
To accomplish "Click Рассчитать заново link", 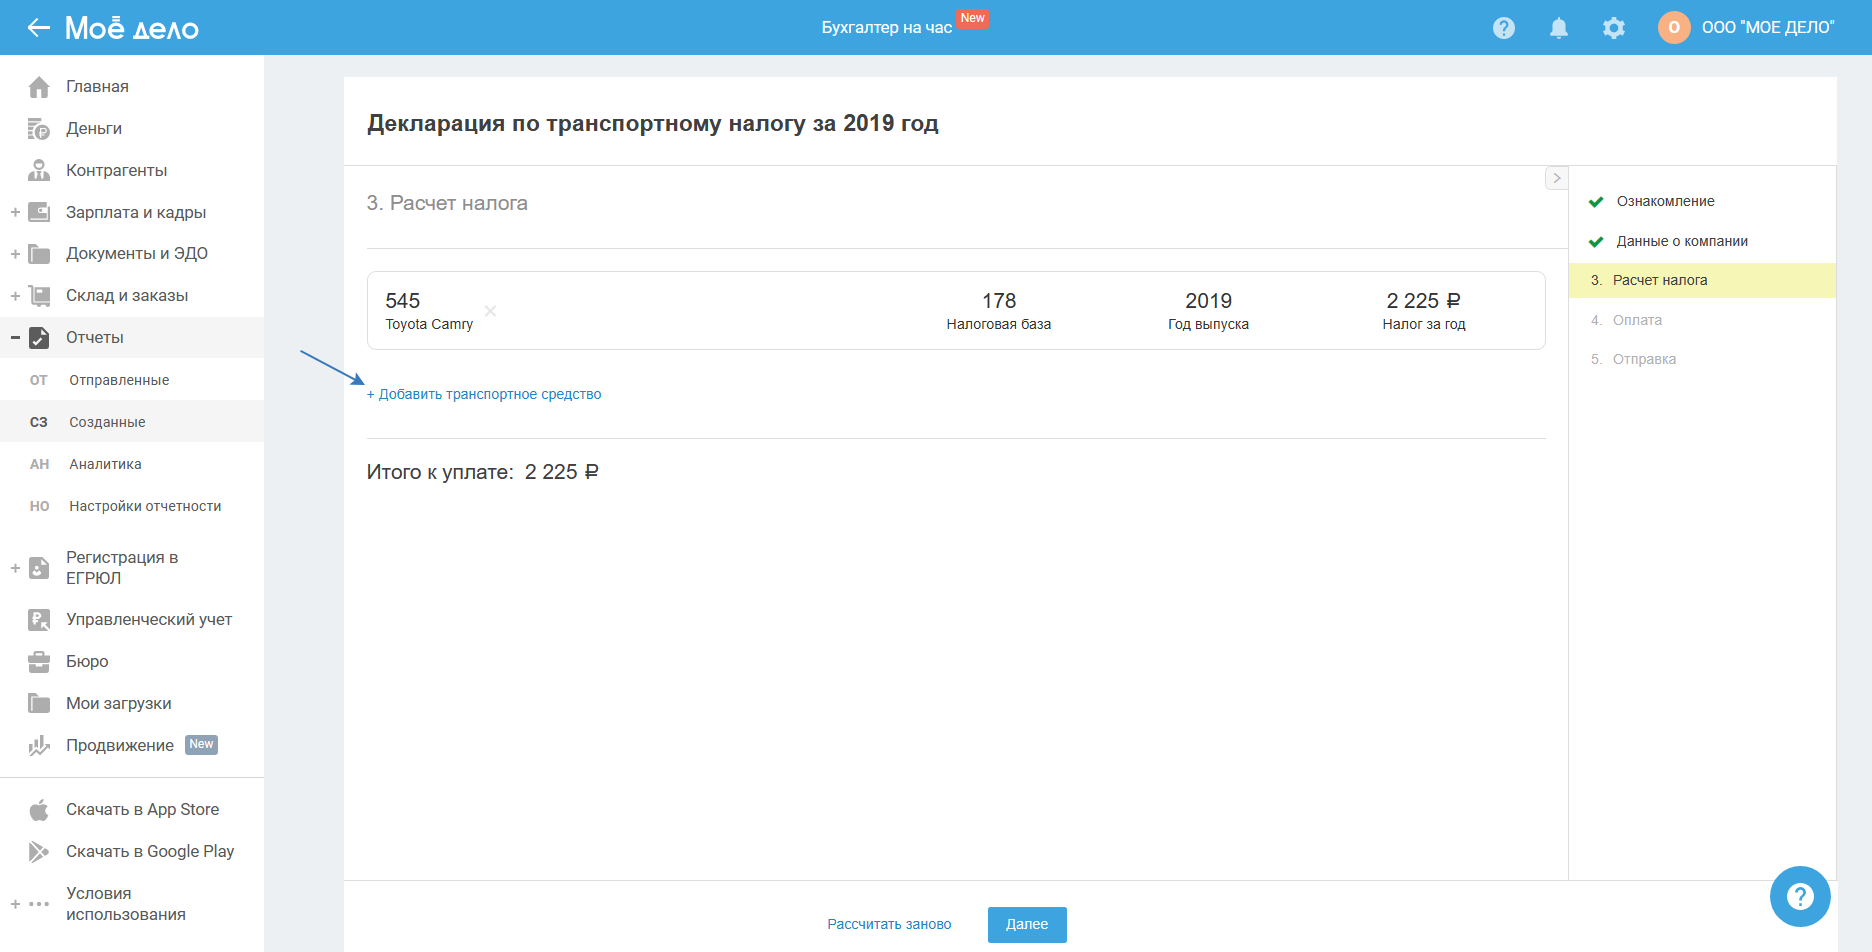I will [x=889, y=924].
